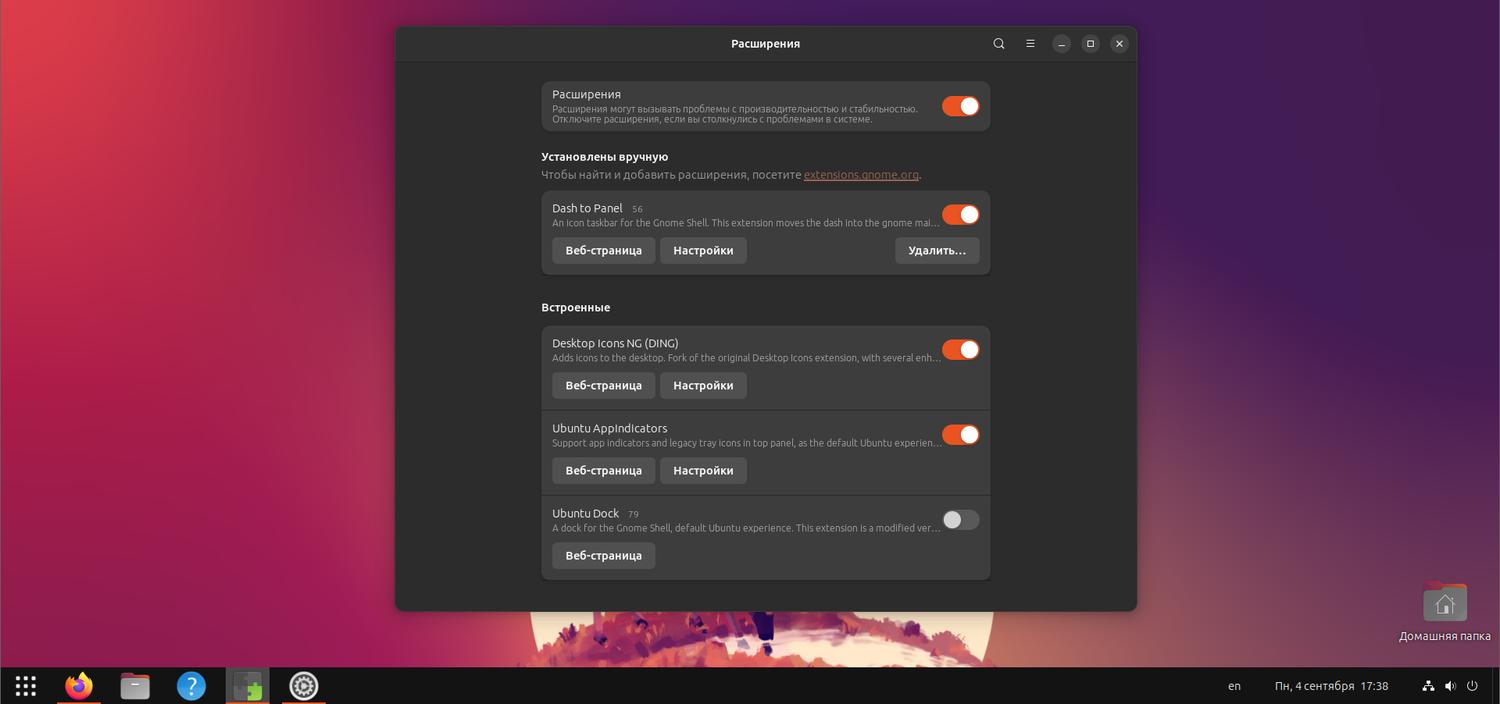Open the Settings gear icon in the taskbar
The width and height of the screenshot is (1500, 704).
tap(303, 686)
